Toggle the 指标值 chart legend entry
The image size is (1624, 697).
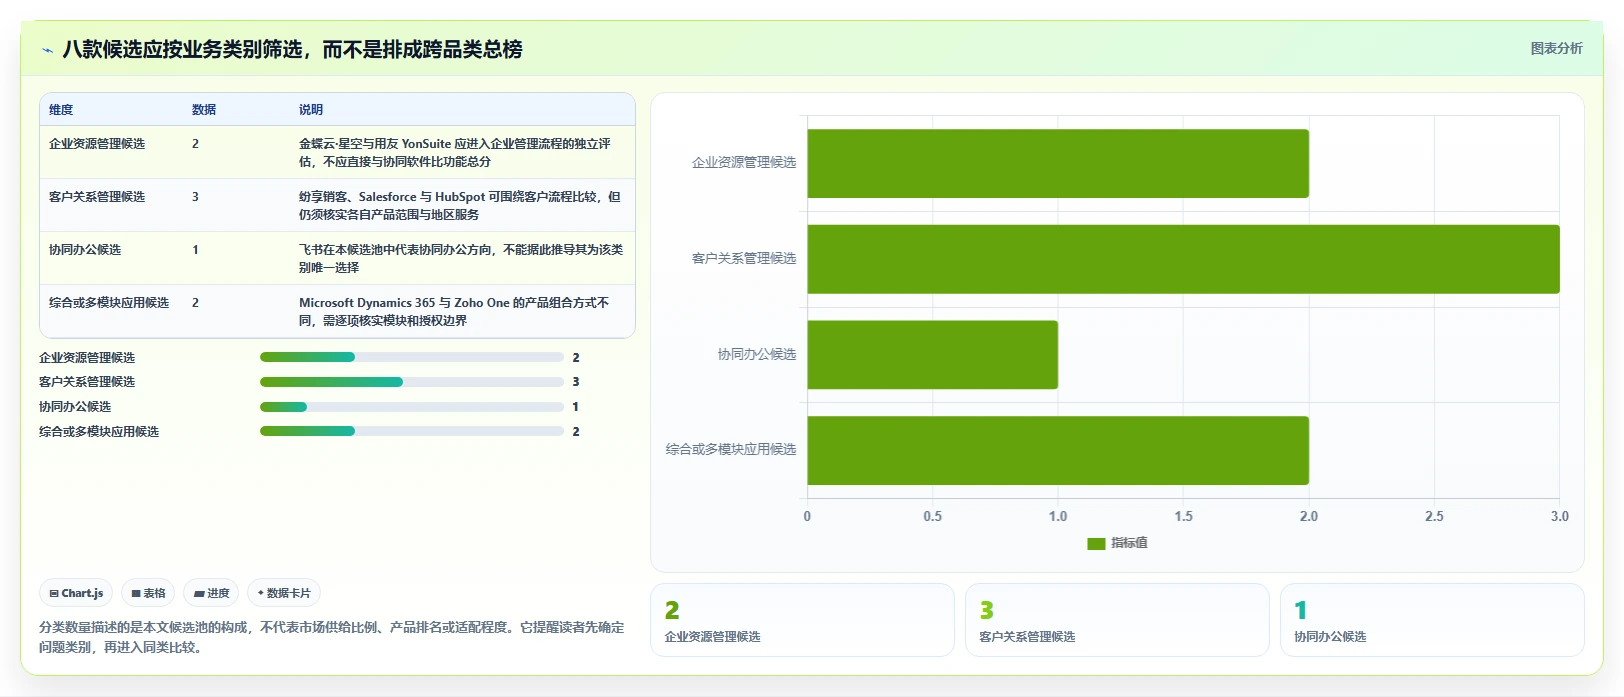(1117, 543)
